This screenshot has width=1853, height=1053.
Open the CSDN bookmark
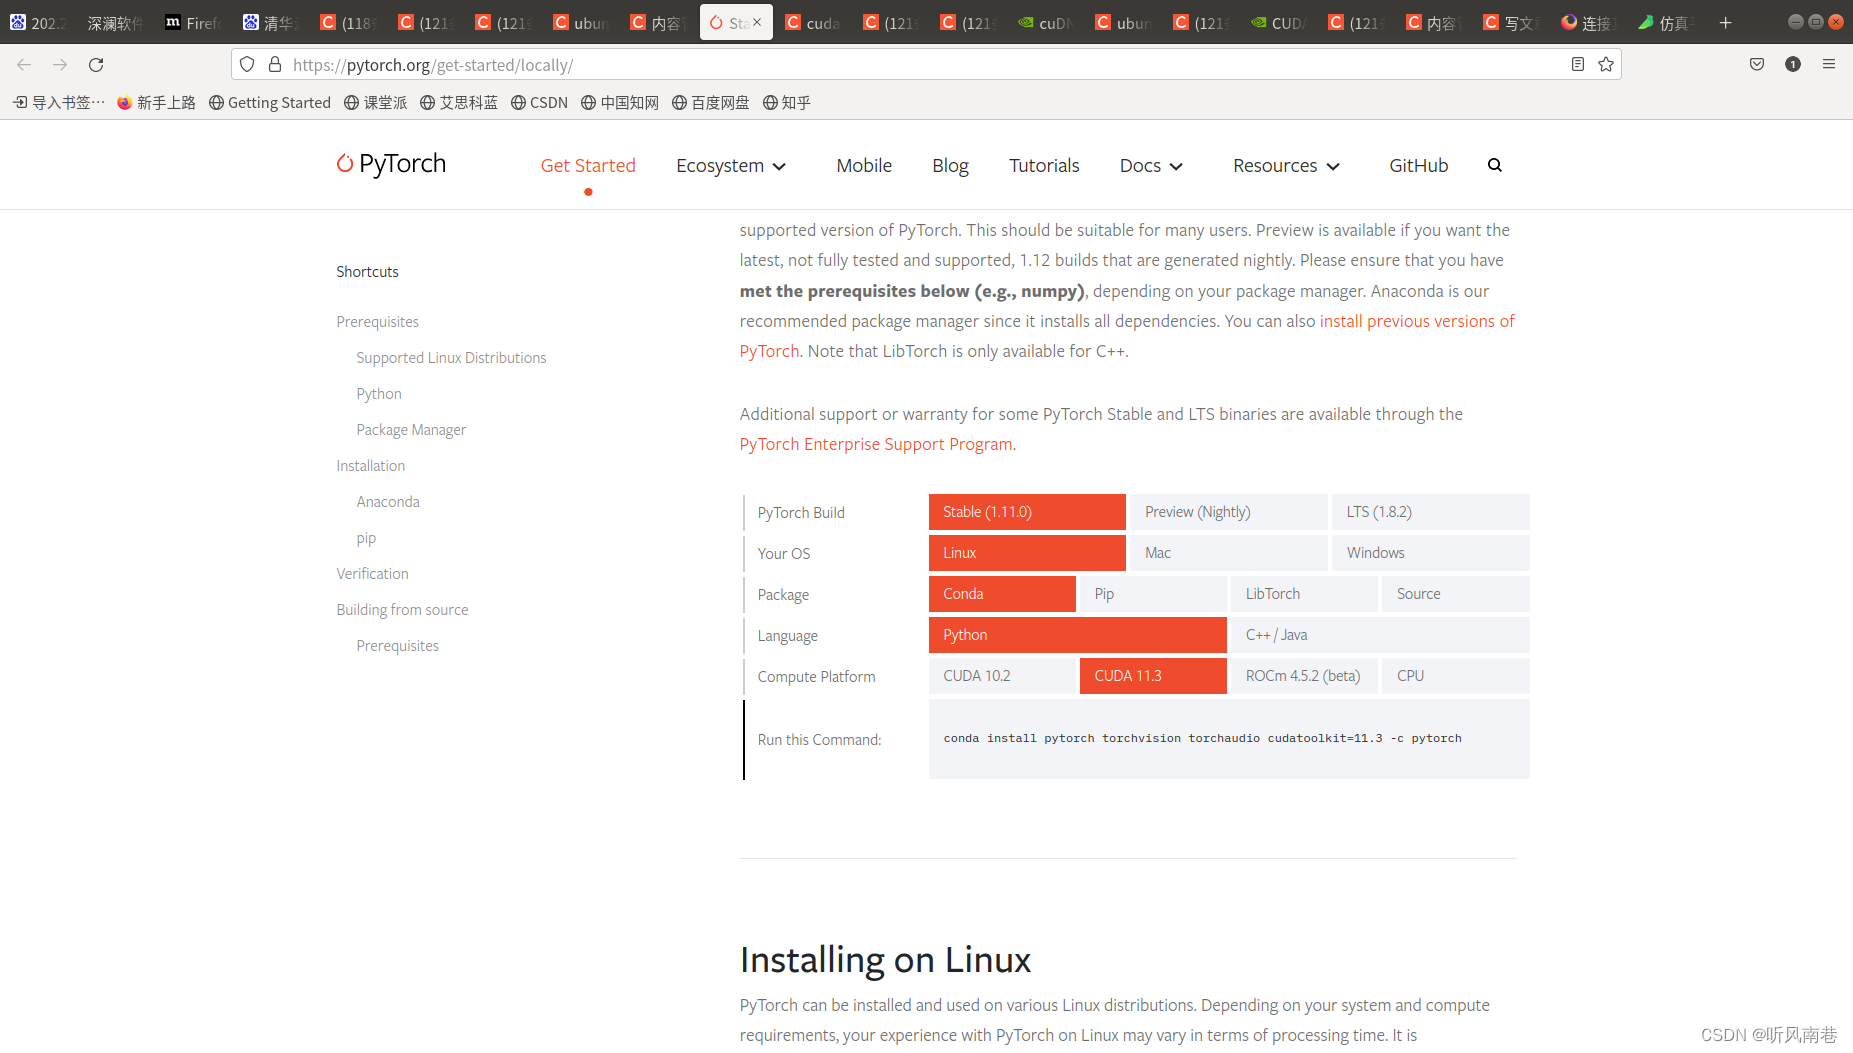pos(539,102)
